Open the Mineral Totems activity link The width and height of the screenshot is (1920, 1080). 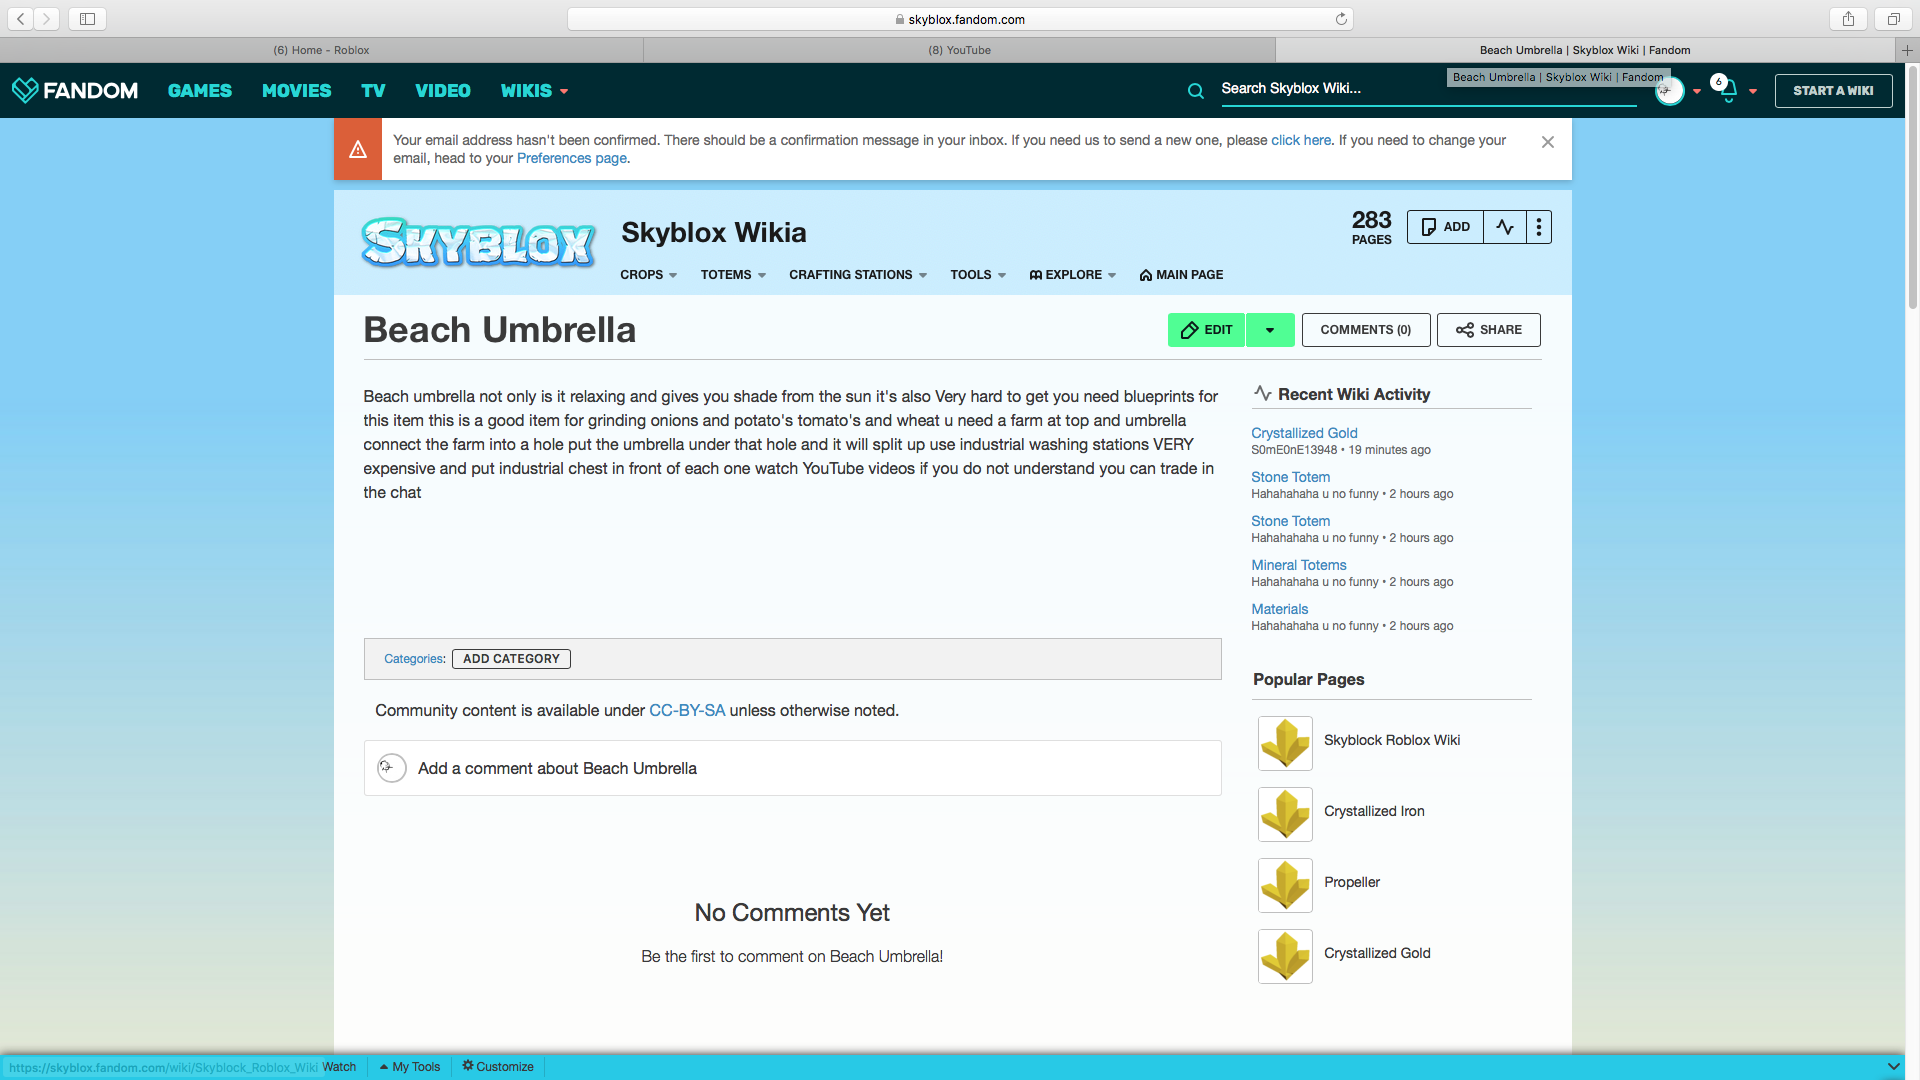1298,565
